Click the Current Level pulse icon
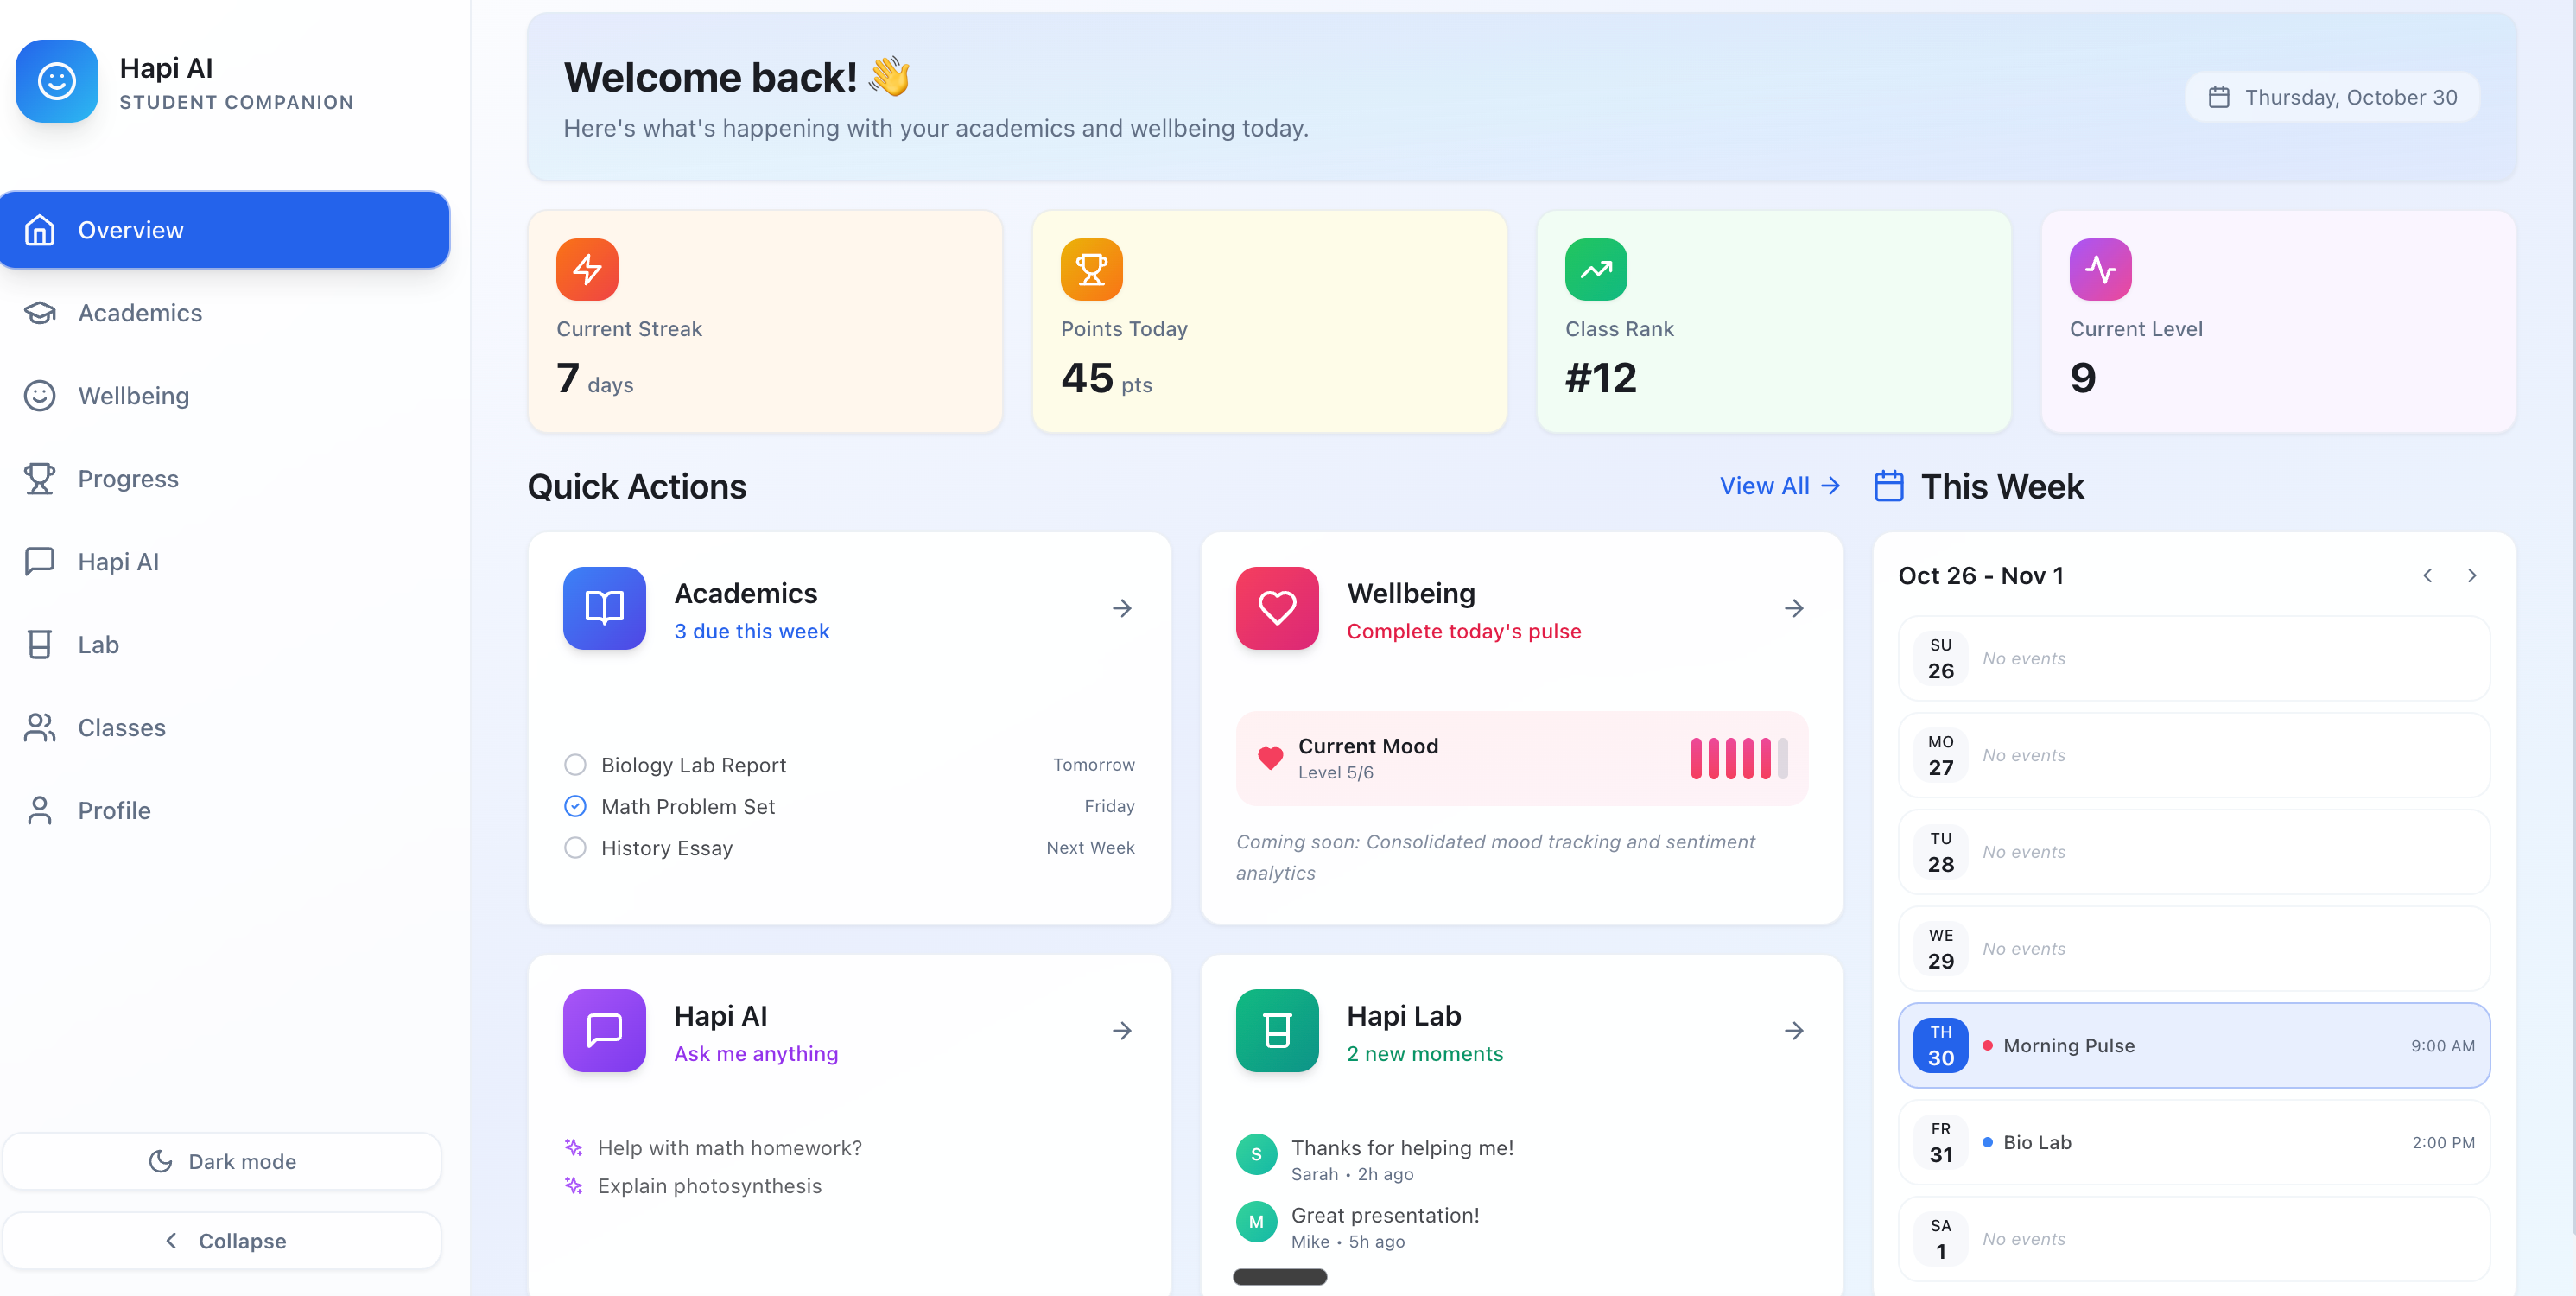 [x=2099, y=269]
